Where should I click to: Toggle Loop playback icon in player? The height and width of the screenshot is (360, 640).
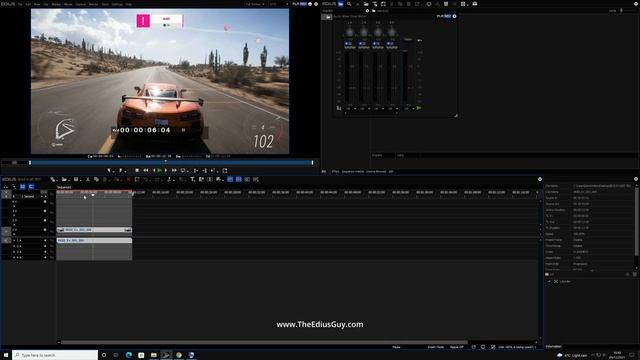coord(183,170)
